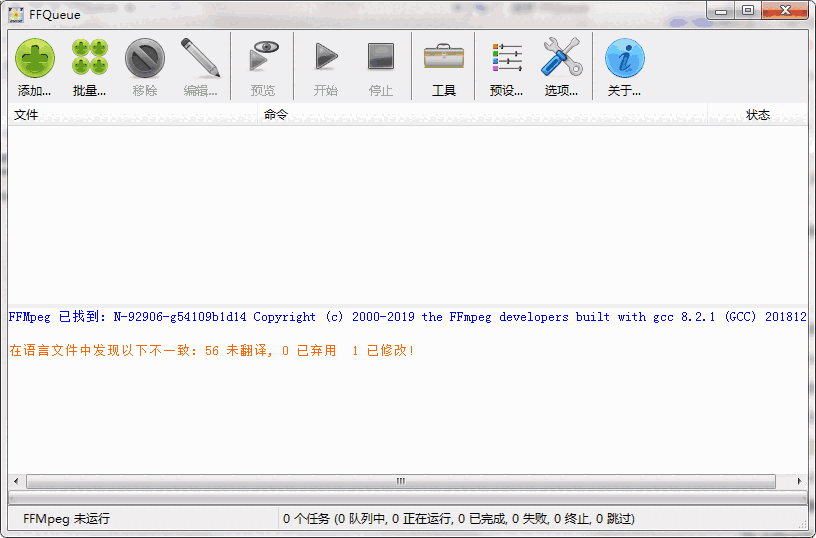816x538 pixels.
Task: Click the Edit (编辑) pencil icon
Action: click(x=200, y=59)
